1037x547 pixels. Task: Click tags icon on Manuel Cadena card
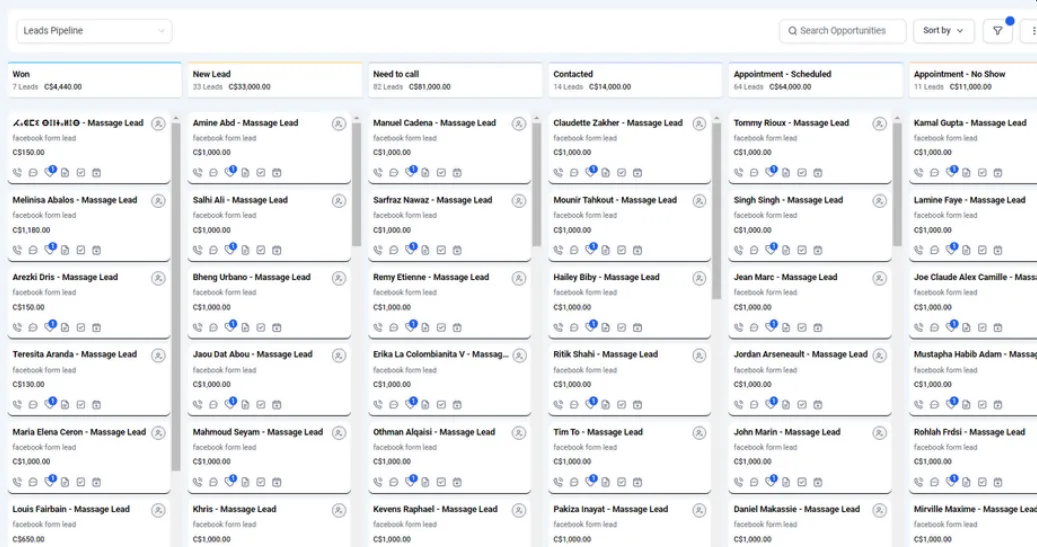[x=409, y=173]
